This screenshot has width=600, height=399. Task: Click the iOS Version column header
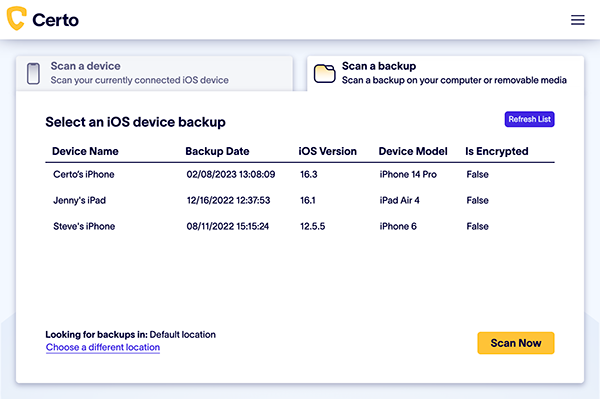click(328, 151)
